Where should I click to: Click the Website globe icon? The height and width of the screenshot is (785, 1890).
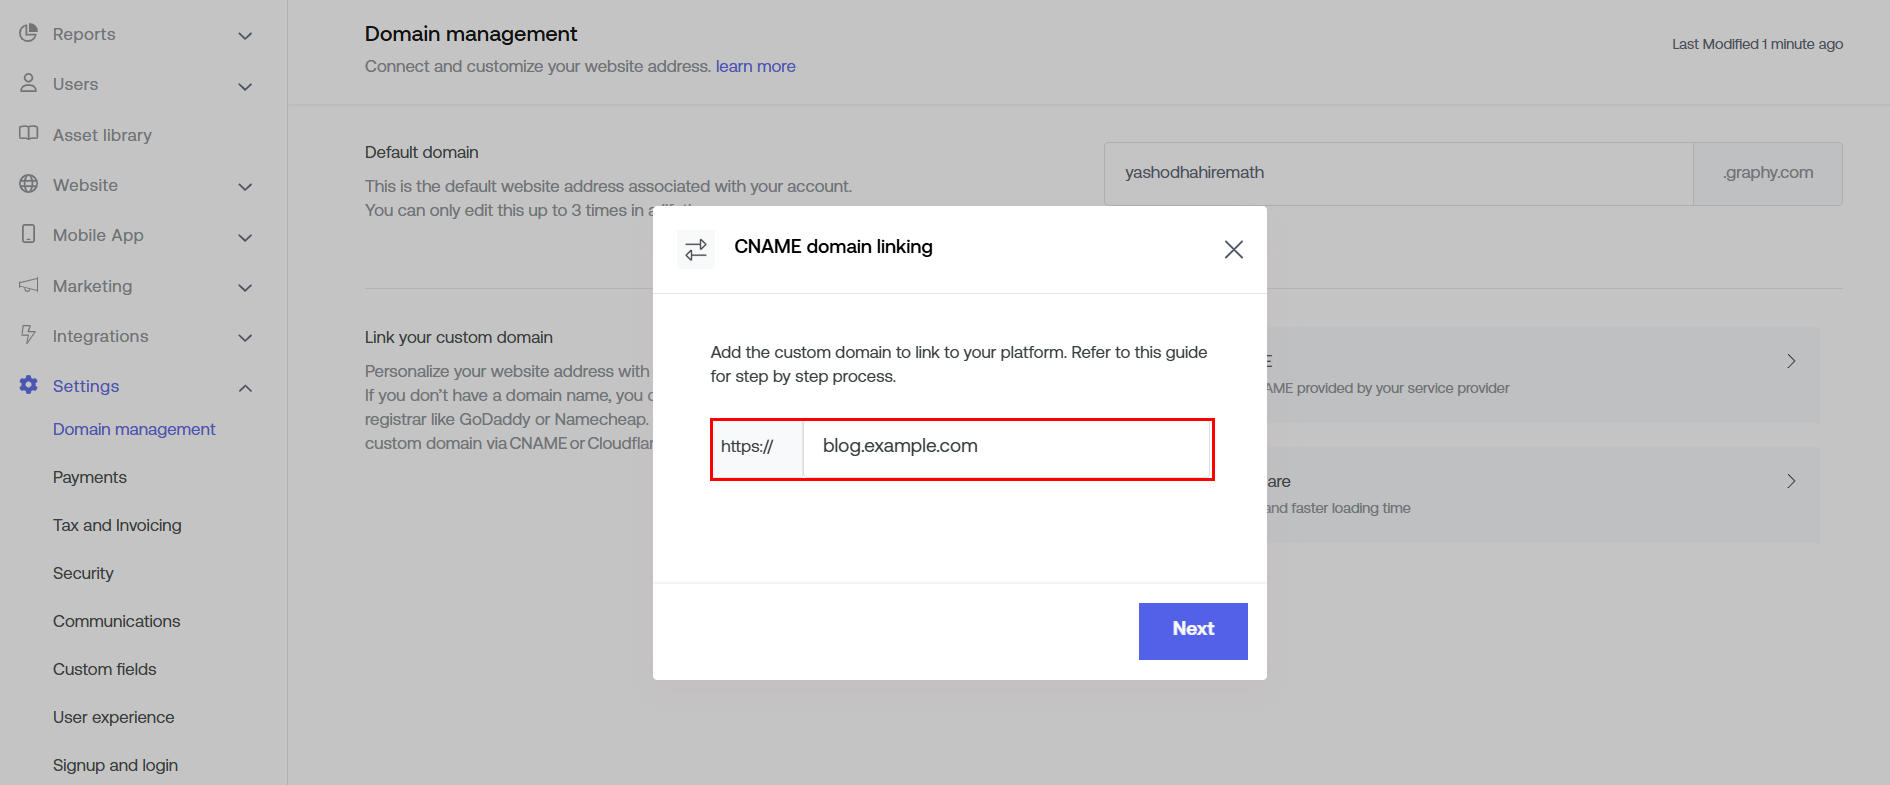pos(28,184)
